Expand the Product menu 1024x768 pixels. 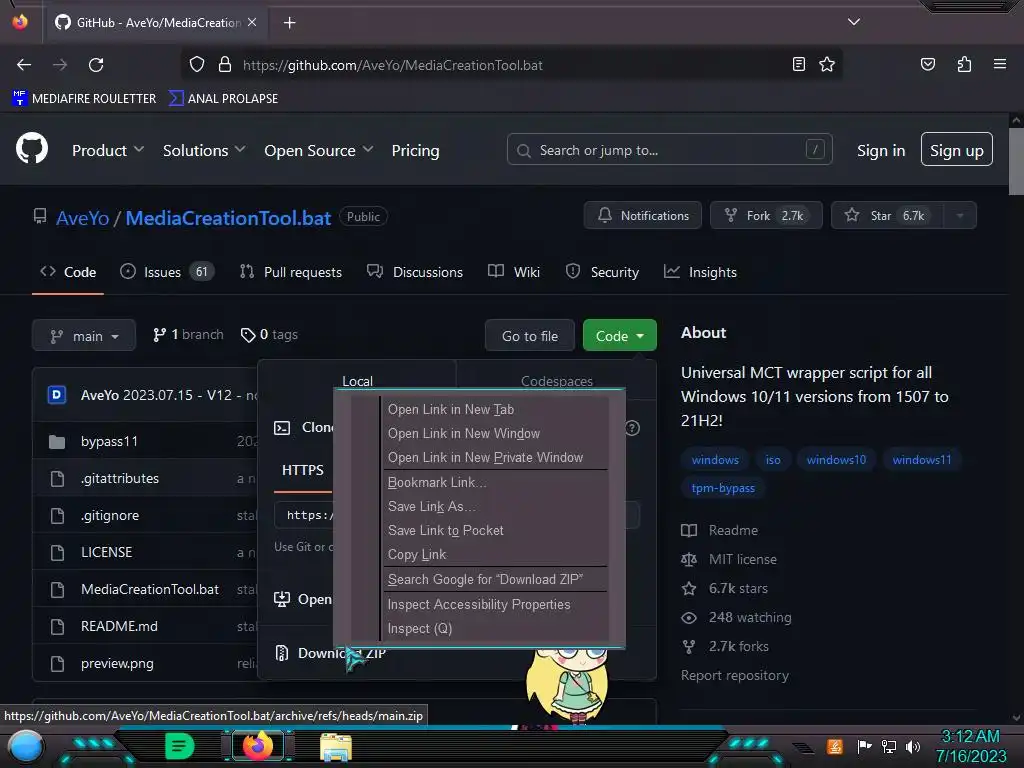[x=108, y=151]
